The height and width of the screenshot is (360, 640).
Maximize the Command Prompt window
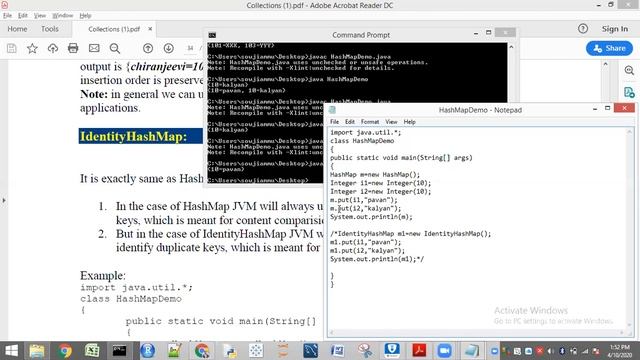coord(489,33)
